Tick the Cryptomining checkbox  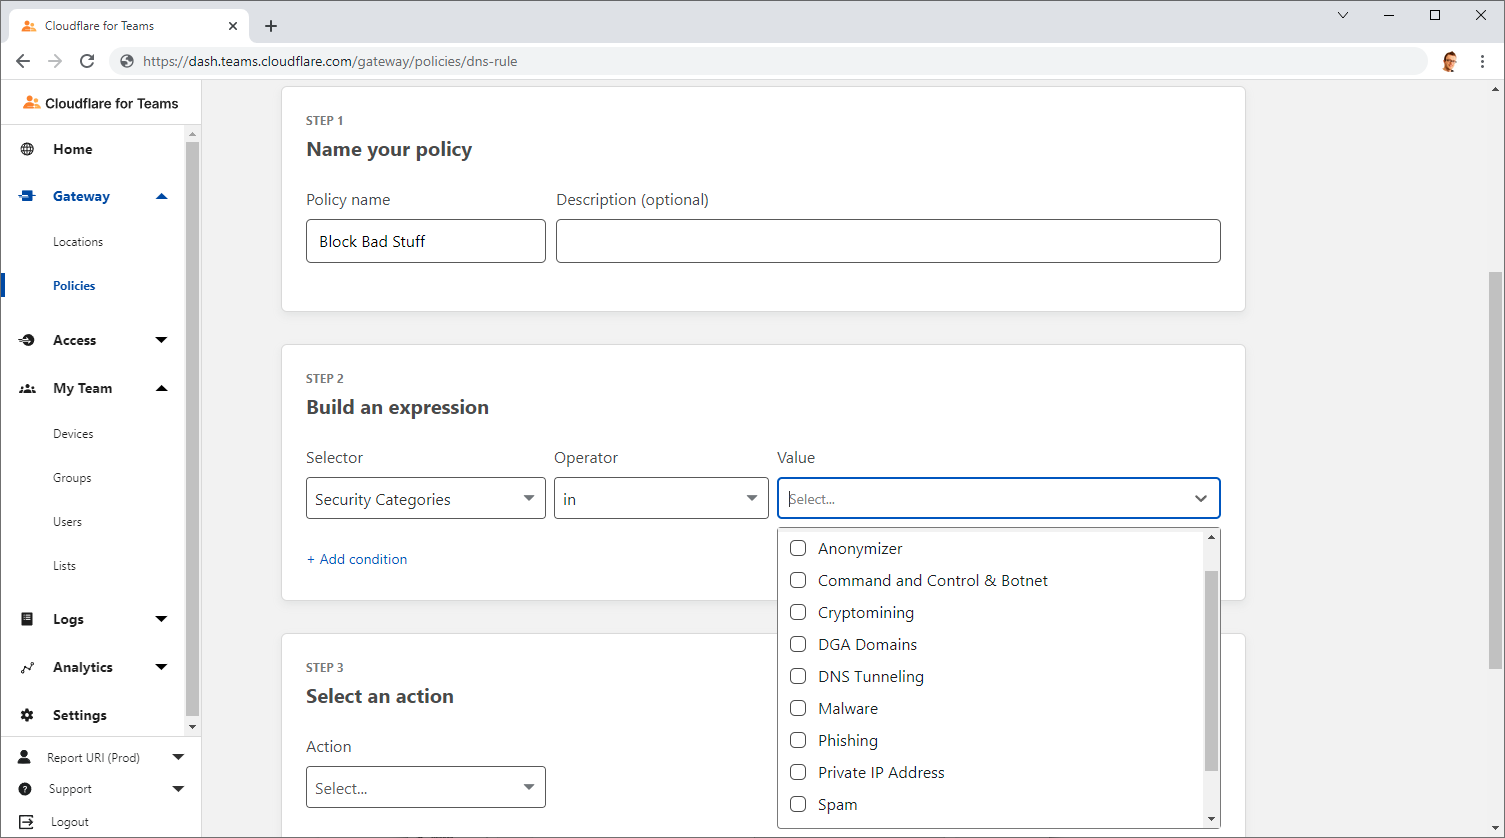point(798,612)
